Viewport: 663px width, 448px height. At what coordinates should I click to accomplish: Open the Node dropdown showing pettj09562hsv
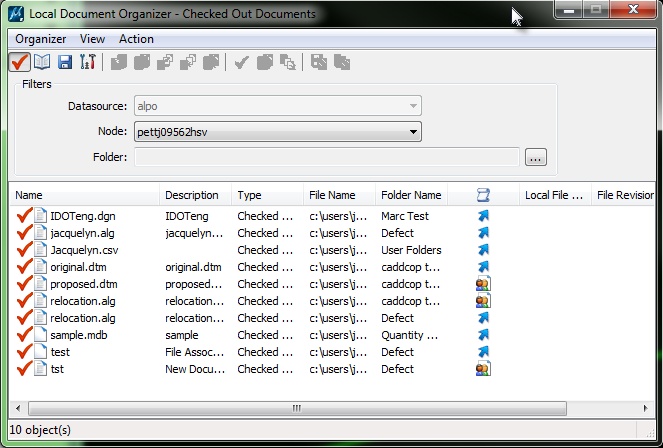pos(278,132)
